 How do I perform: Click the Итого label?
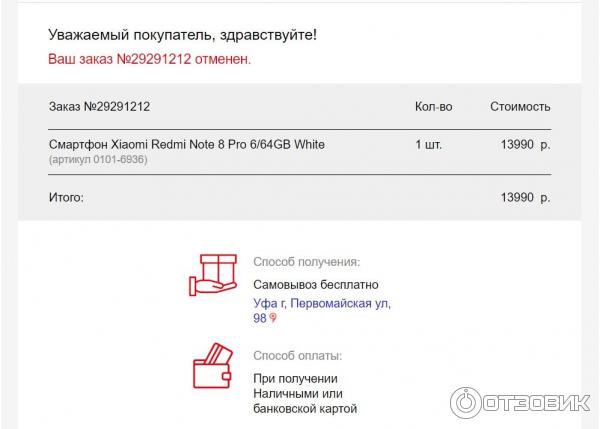66,198
